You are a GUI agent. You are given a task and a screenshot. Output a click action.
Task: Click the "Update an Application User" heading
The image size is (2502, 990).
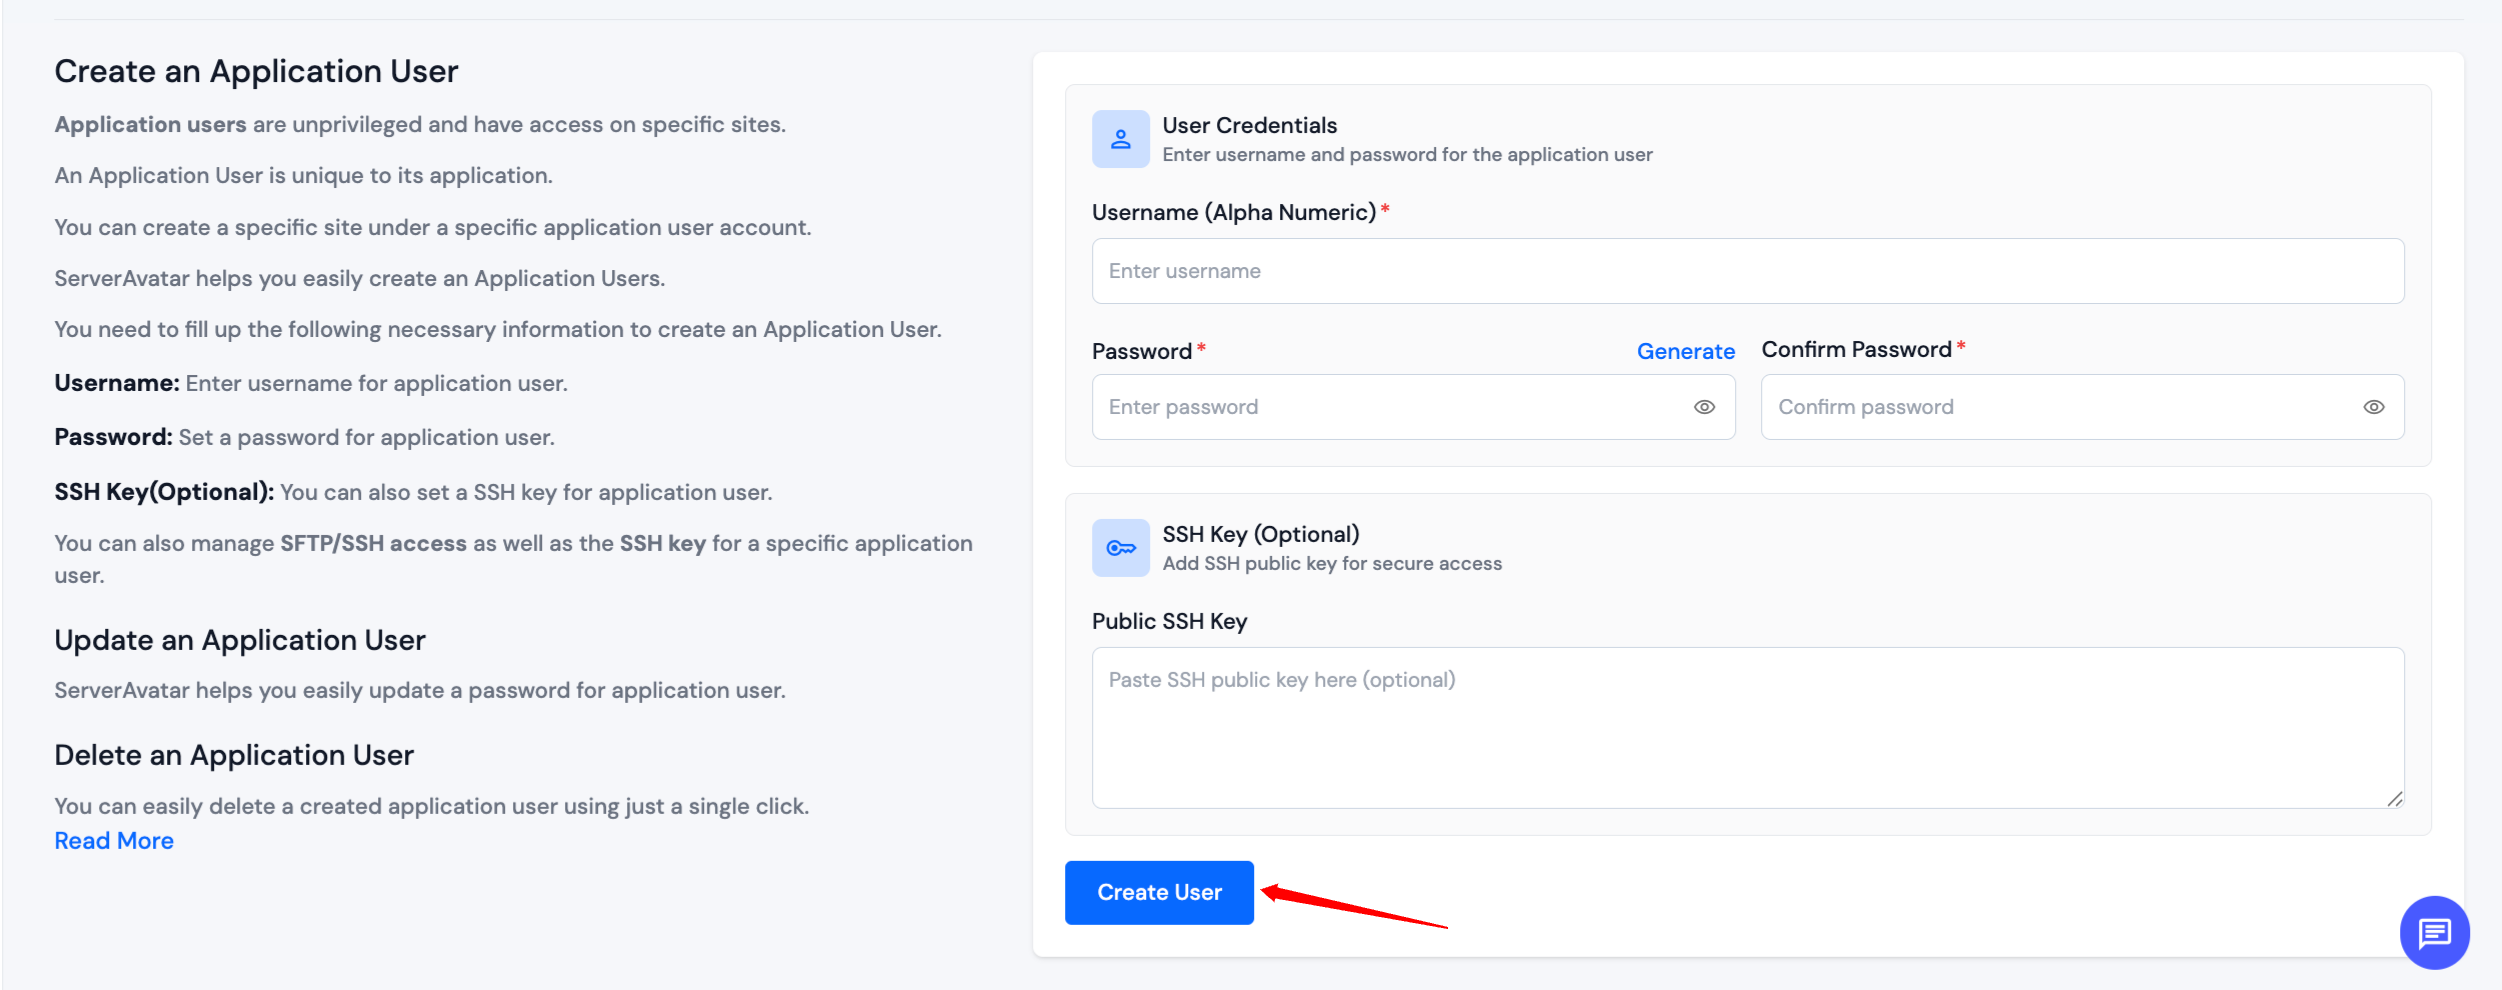(240, 640)
